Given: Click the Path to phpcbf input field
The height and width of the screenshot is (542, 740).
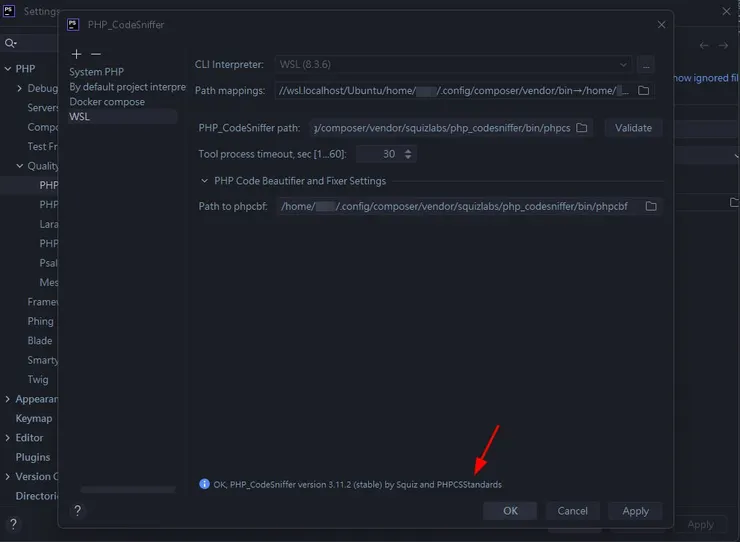Looking at the screenshot, I should 457,207.
